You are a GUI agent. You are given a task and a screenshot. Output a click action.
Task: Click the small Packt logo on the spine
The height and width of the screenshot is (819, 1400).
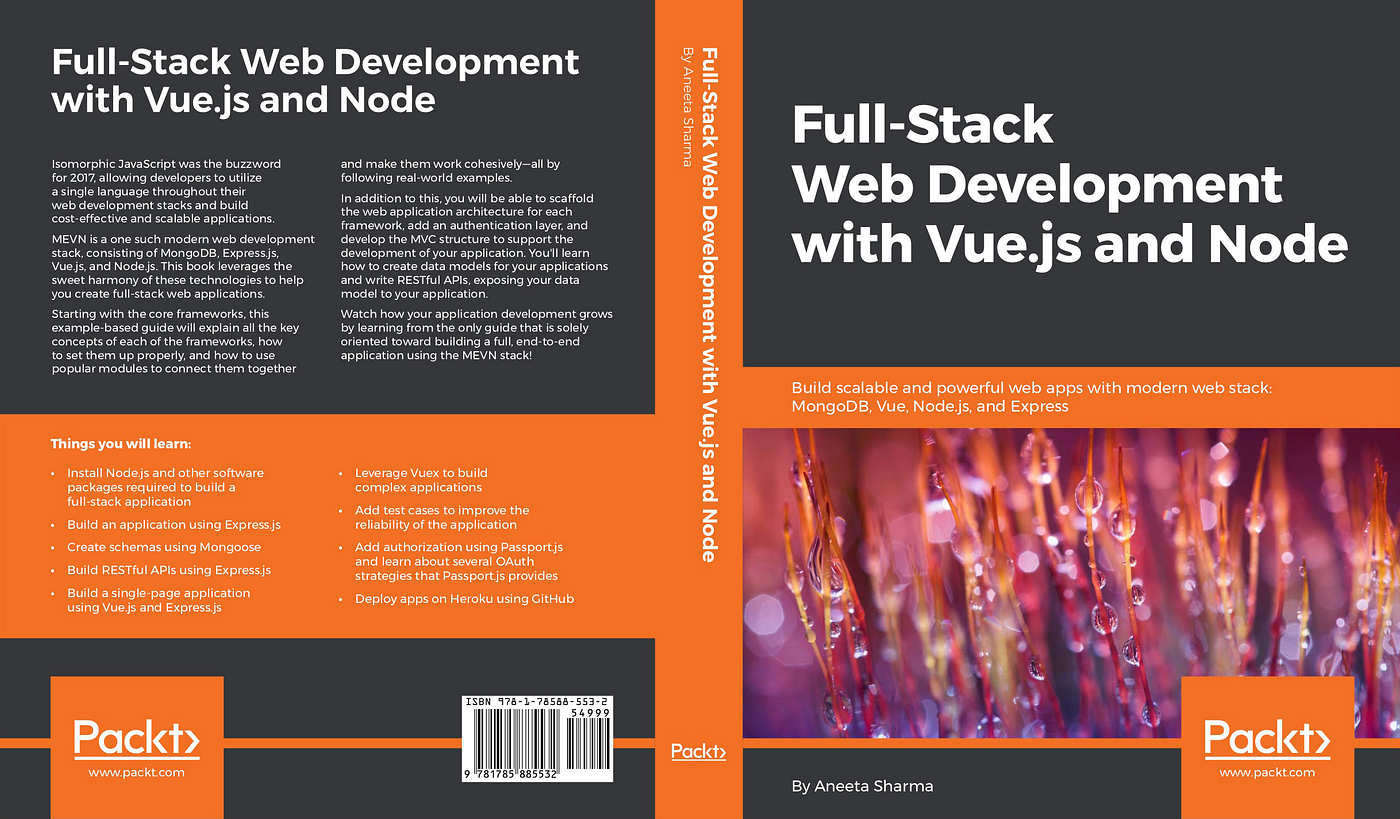point(698,752)
